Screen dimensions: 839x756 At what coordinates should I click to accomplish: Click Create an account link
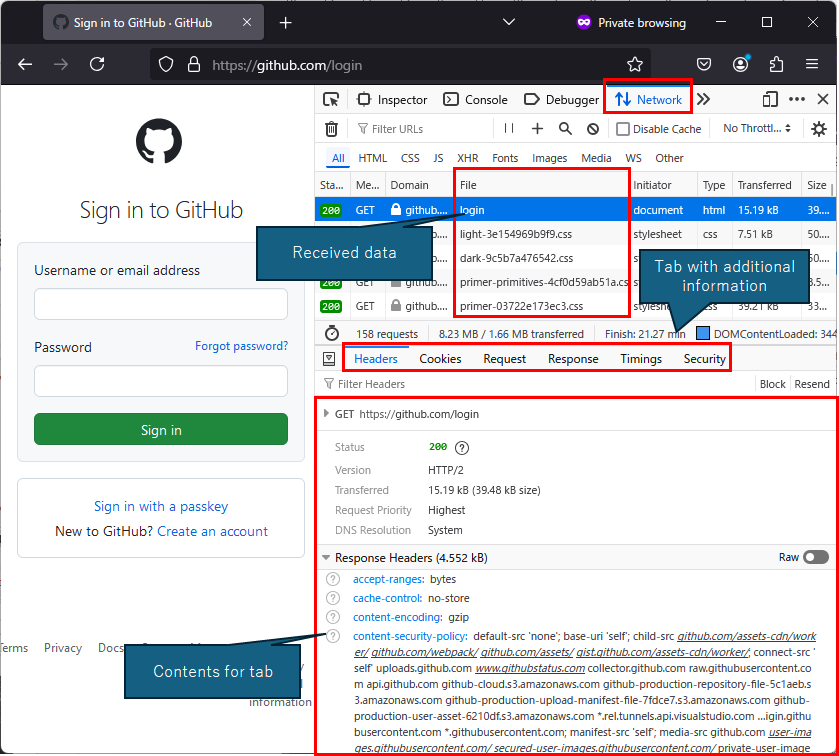(212, 531)
